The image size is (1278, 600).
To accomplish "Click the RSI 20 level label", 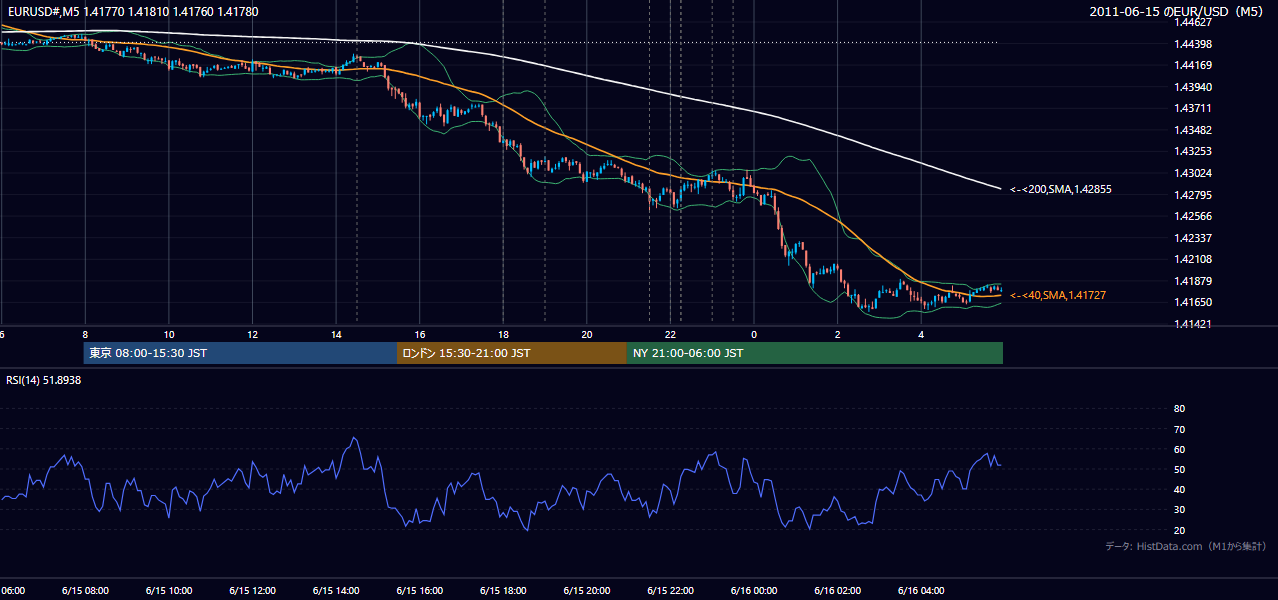I will pyautogui.click(x=1179, y=531).
